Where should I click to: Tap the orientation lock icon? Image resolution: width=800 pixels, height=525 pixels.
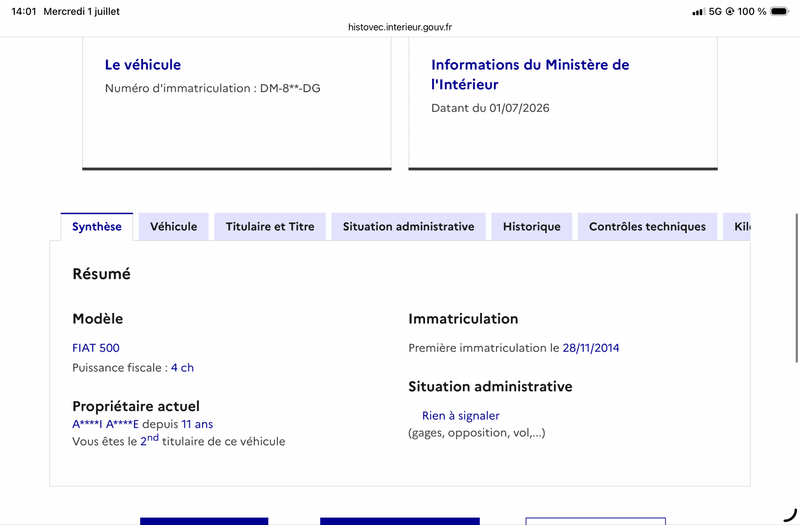(730, 11)
